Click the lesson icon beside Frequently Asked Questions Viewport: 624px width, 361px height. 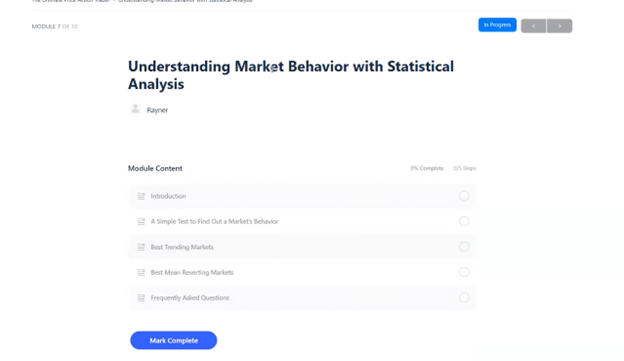141,298
